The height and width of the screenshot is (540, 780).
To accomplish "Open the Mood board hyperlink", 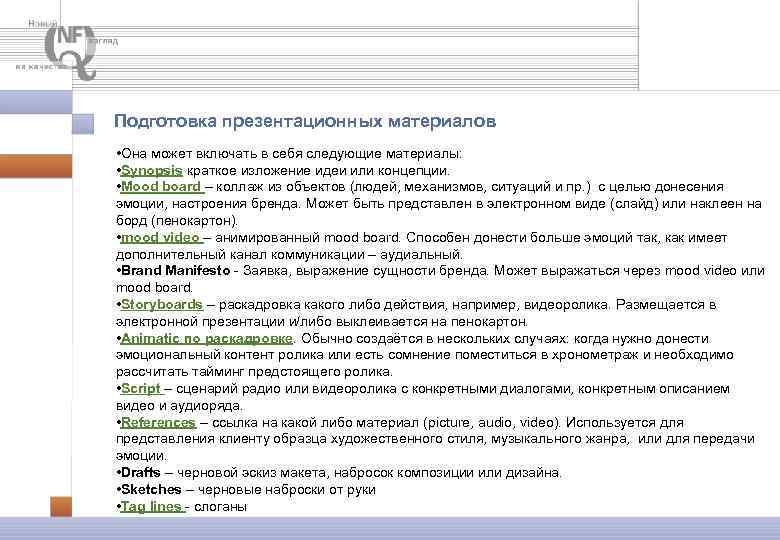I will (162, 187).
